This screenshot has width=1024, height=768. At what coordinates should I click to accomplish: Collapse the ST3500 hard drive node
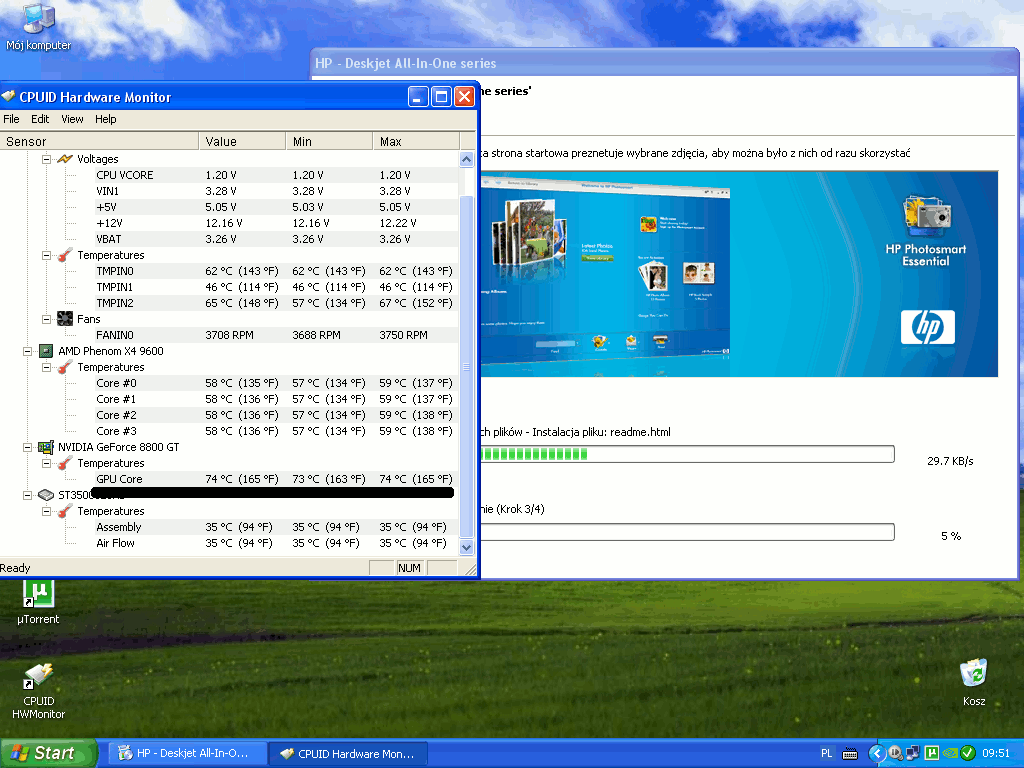[x=27, y=495]
